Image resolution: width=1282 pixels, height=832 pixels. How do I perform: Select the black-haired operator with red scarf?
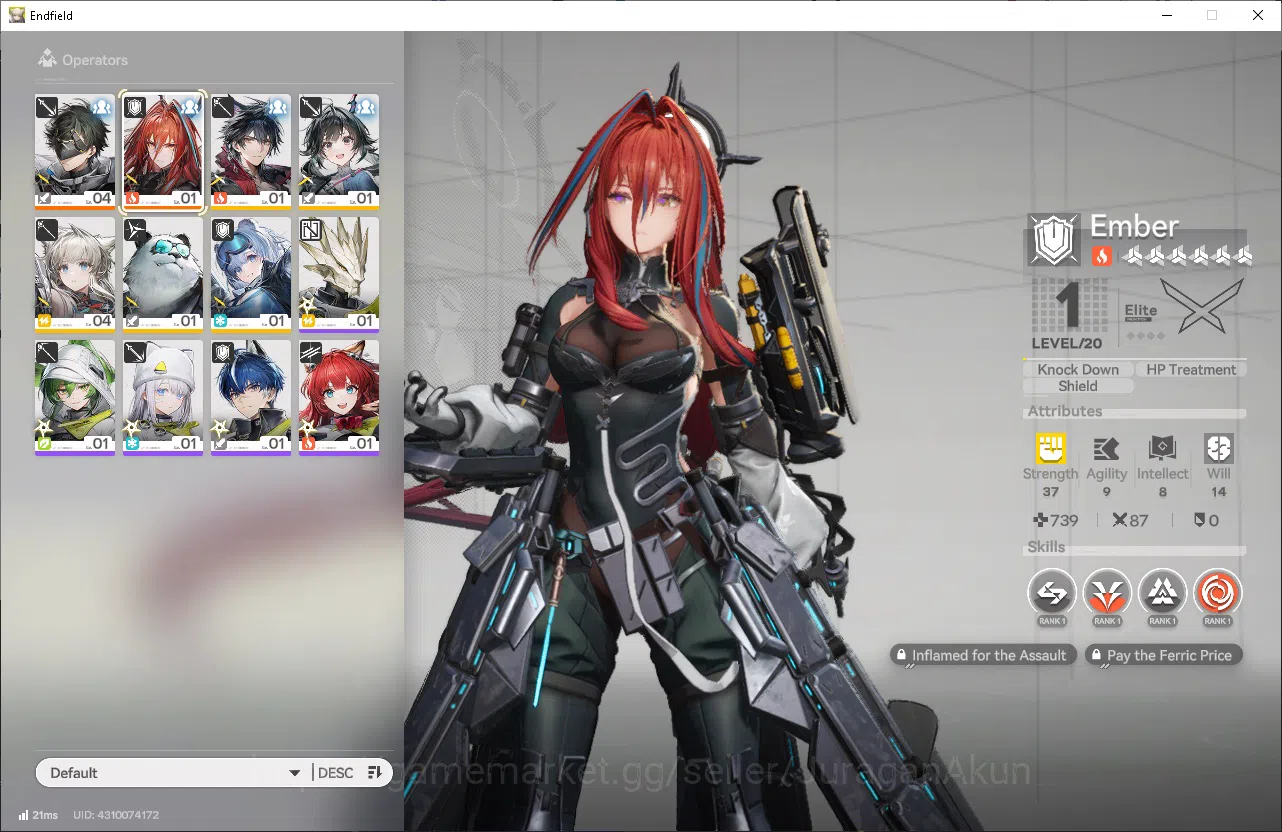pyautogui.click(x=251, y=152)
